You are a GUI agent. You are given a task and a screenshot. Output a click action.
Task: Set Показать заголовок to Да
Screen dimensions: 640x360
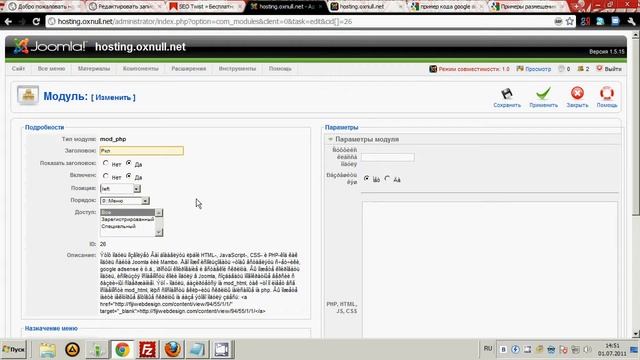[x=129, y=163]
